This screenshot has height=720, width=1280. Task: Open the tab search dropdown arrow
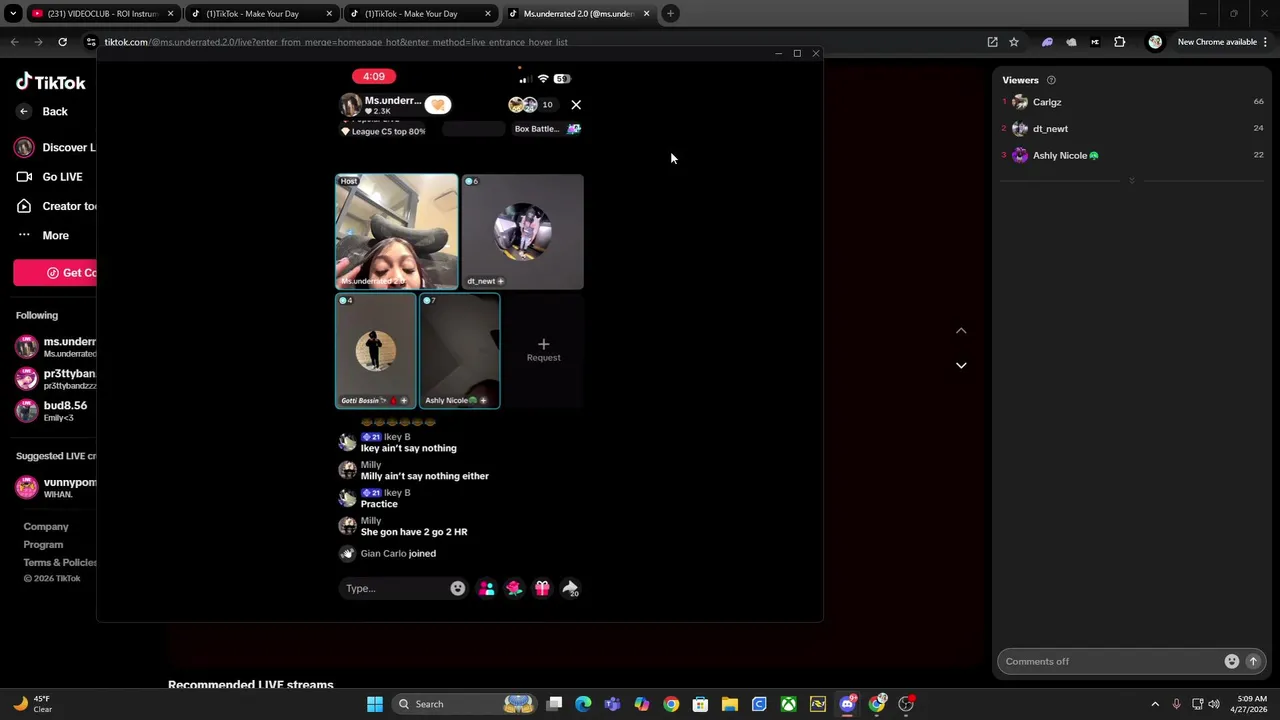click(x=13, y=14)
